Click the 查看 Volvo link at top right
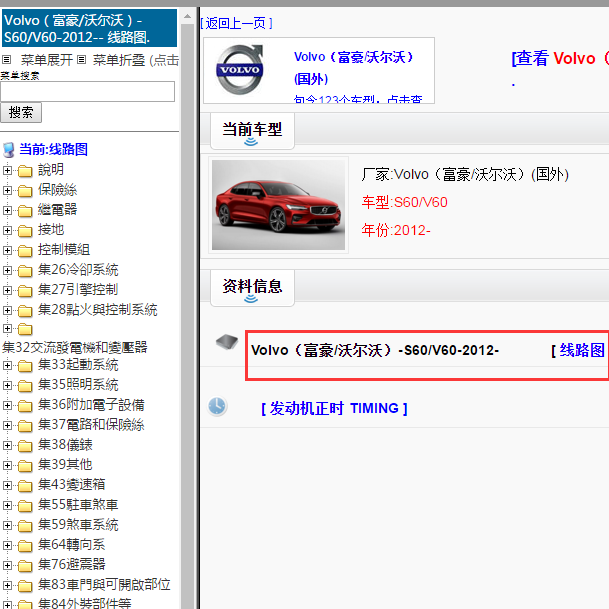This screenshot has height=609, width=609. (x=560, y=58)
